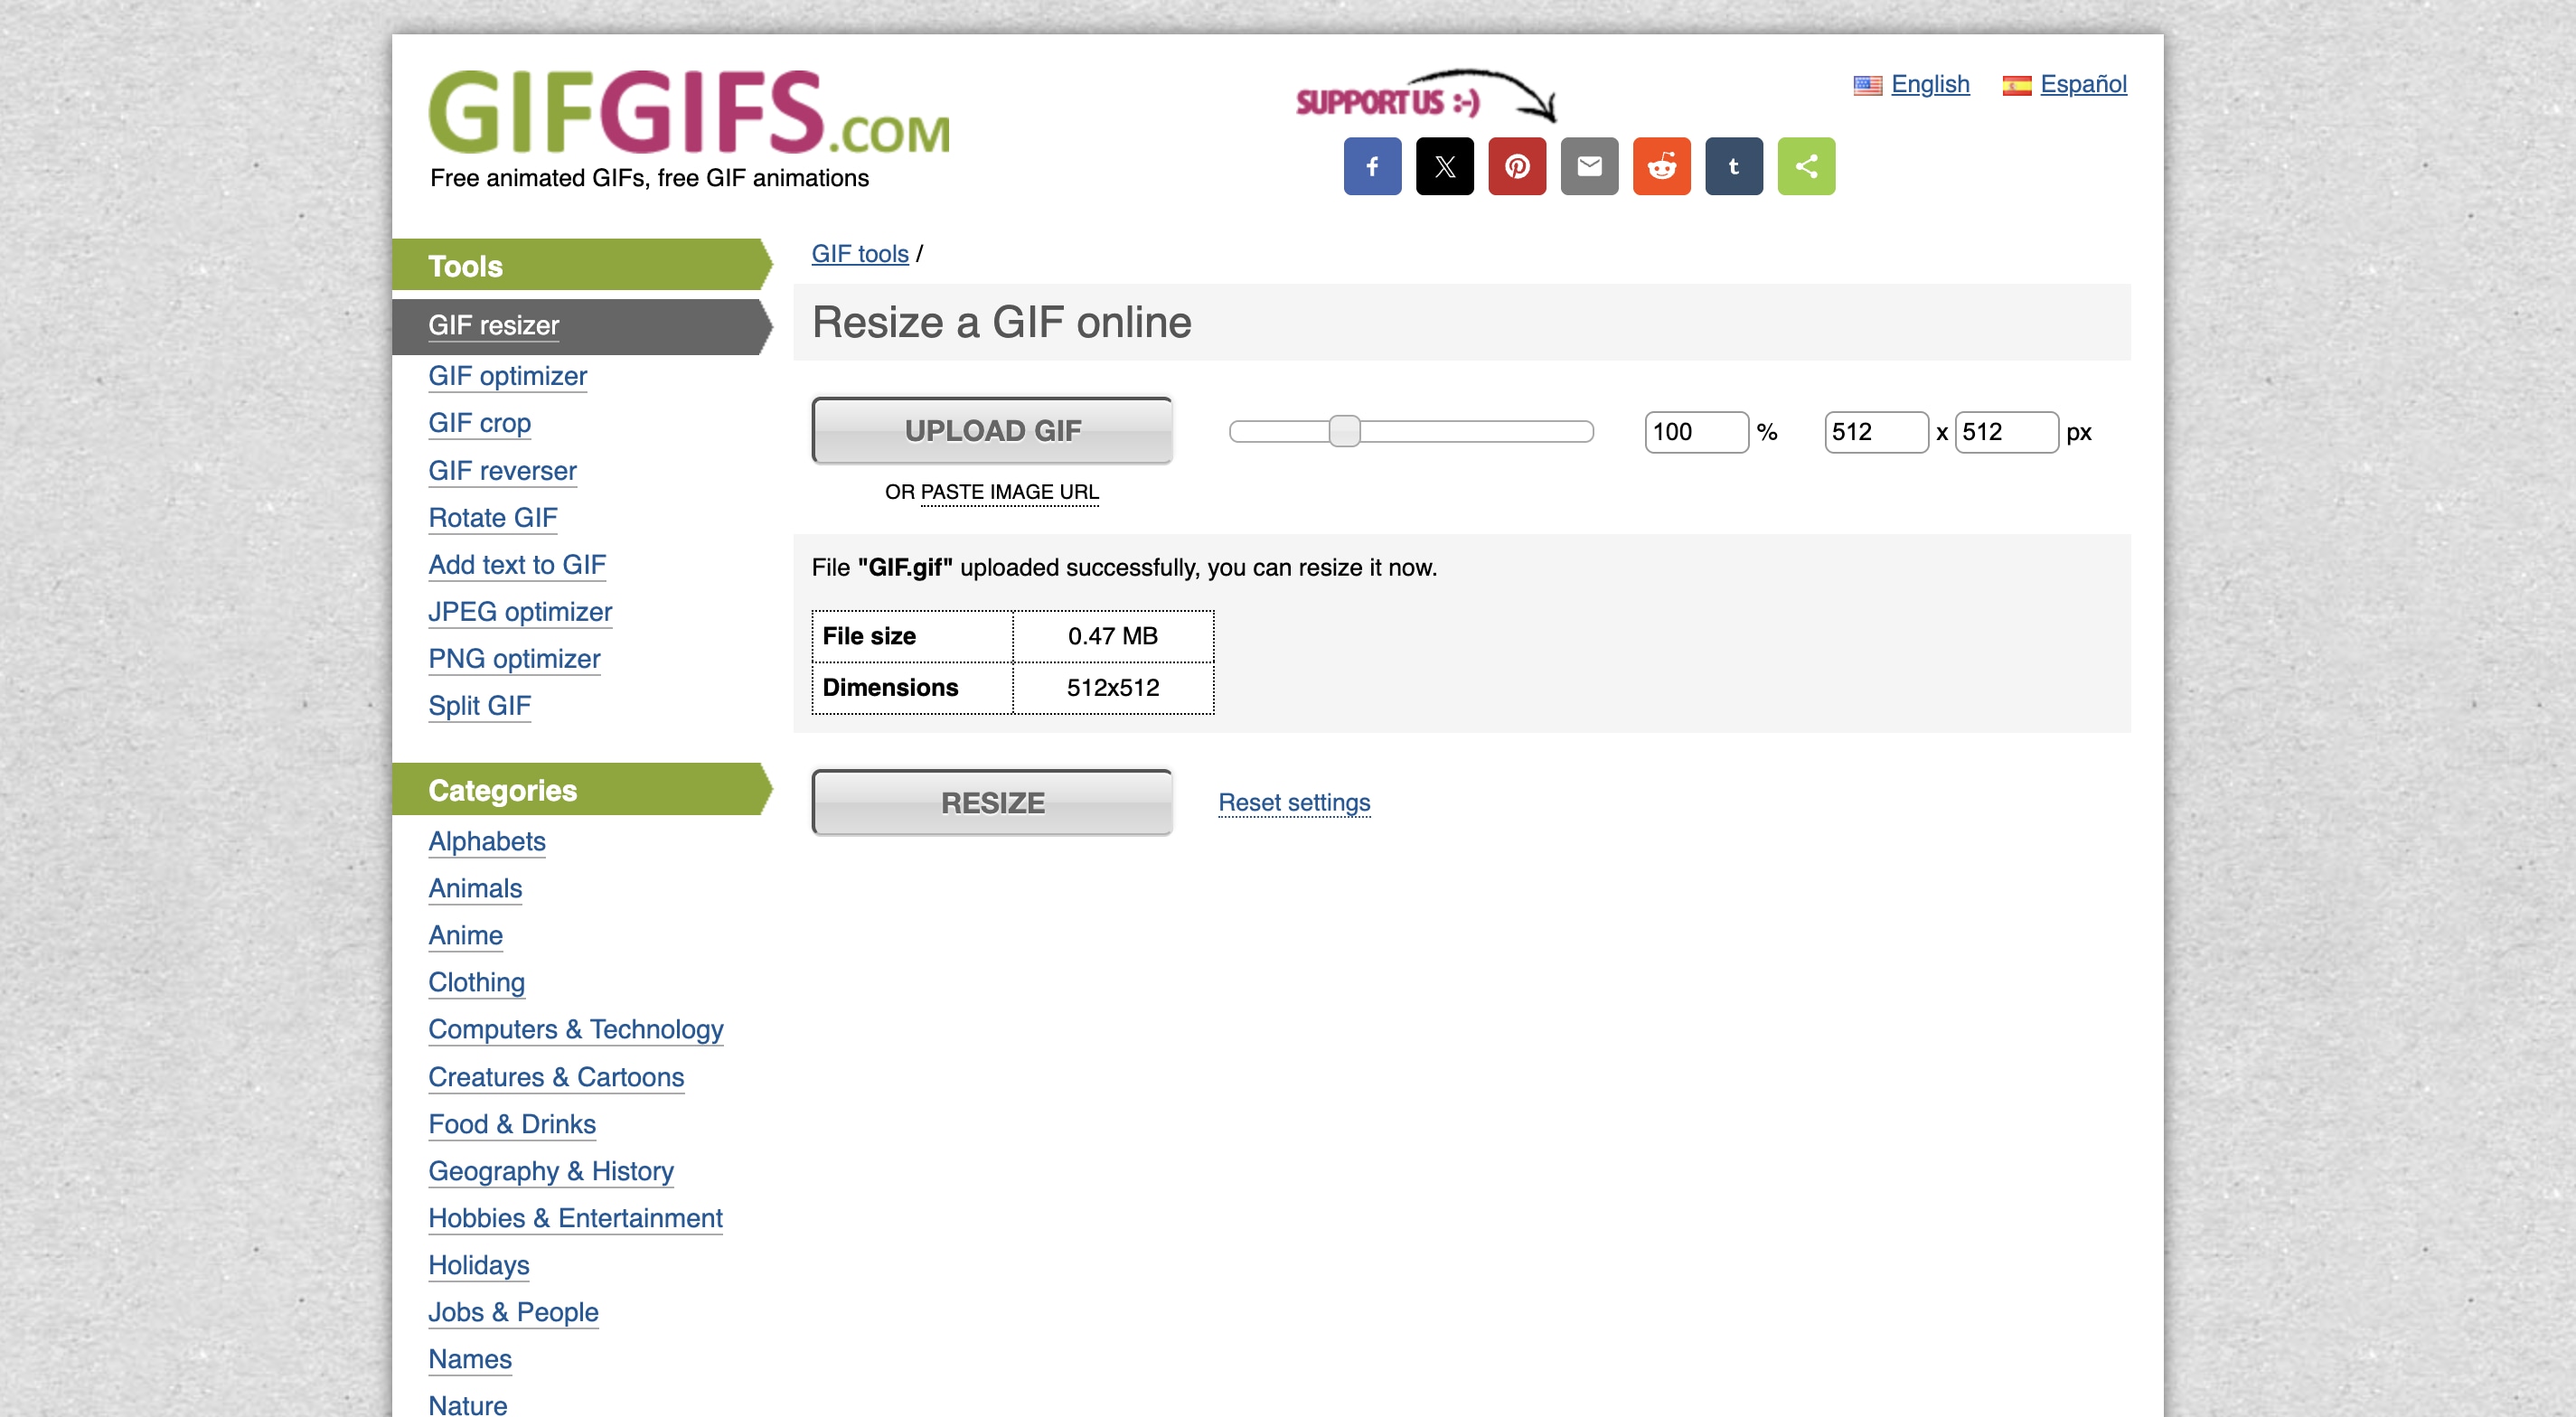Click Reset settings link
Screen dimensions: 2576x1417
[1293, 802]
